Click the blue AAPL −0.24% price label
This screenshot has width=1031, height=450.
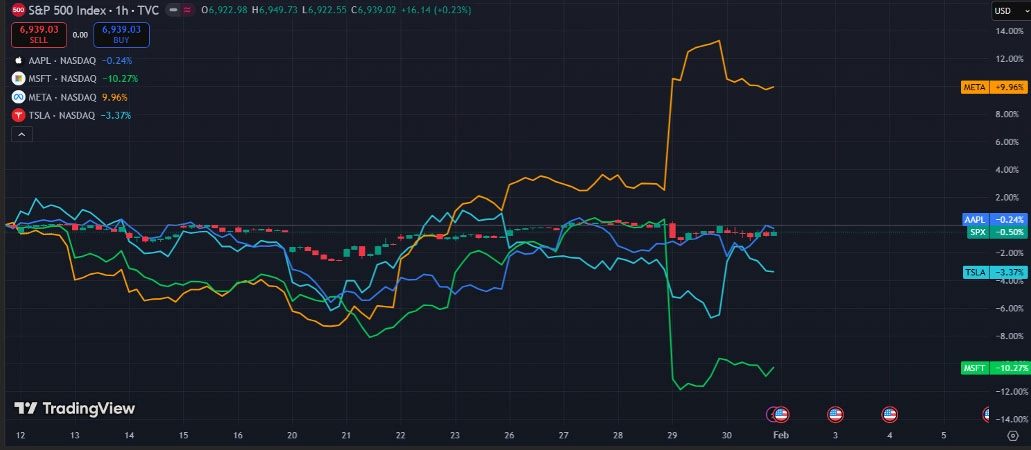(x=994, y=220)
